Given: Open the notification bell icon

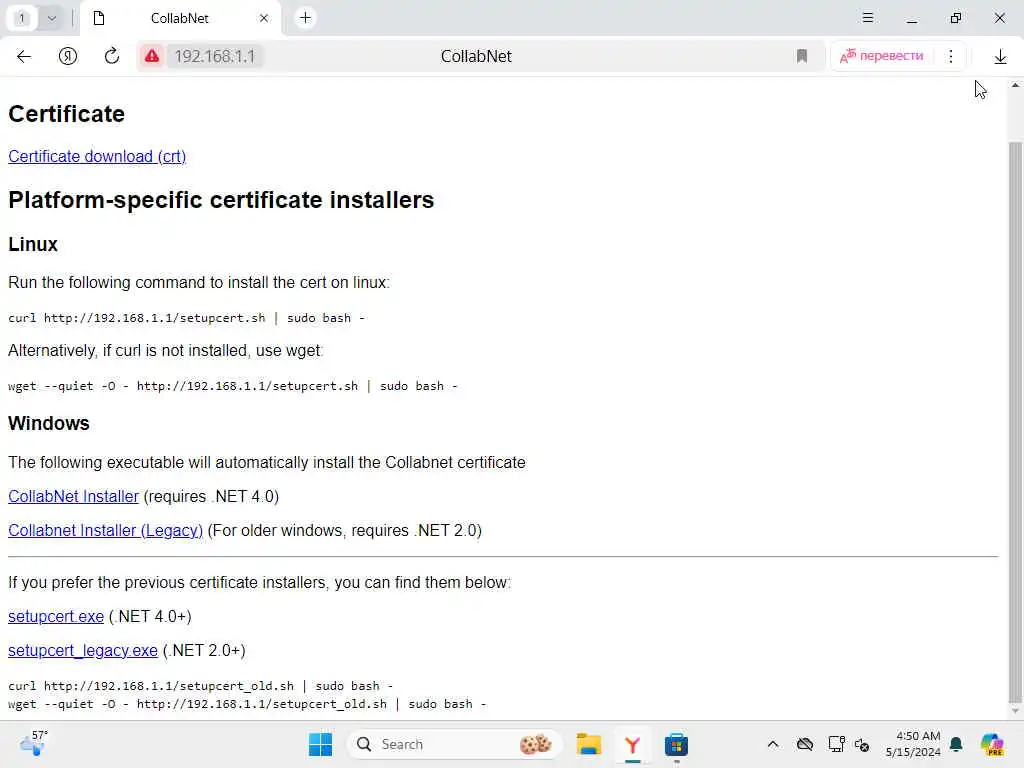Looking at the screenshot, I should pos(956,744).
